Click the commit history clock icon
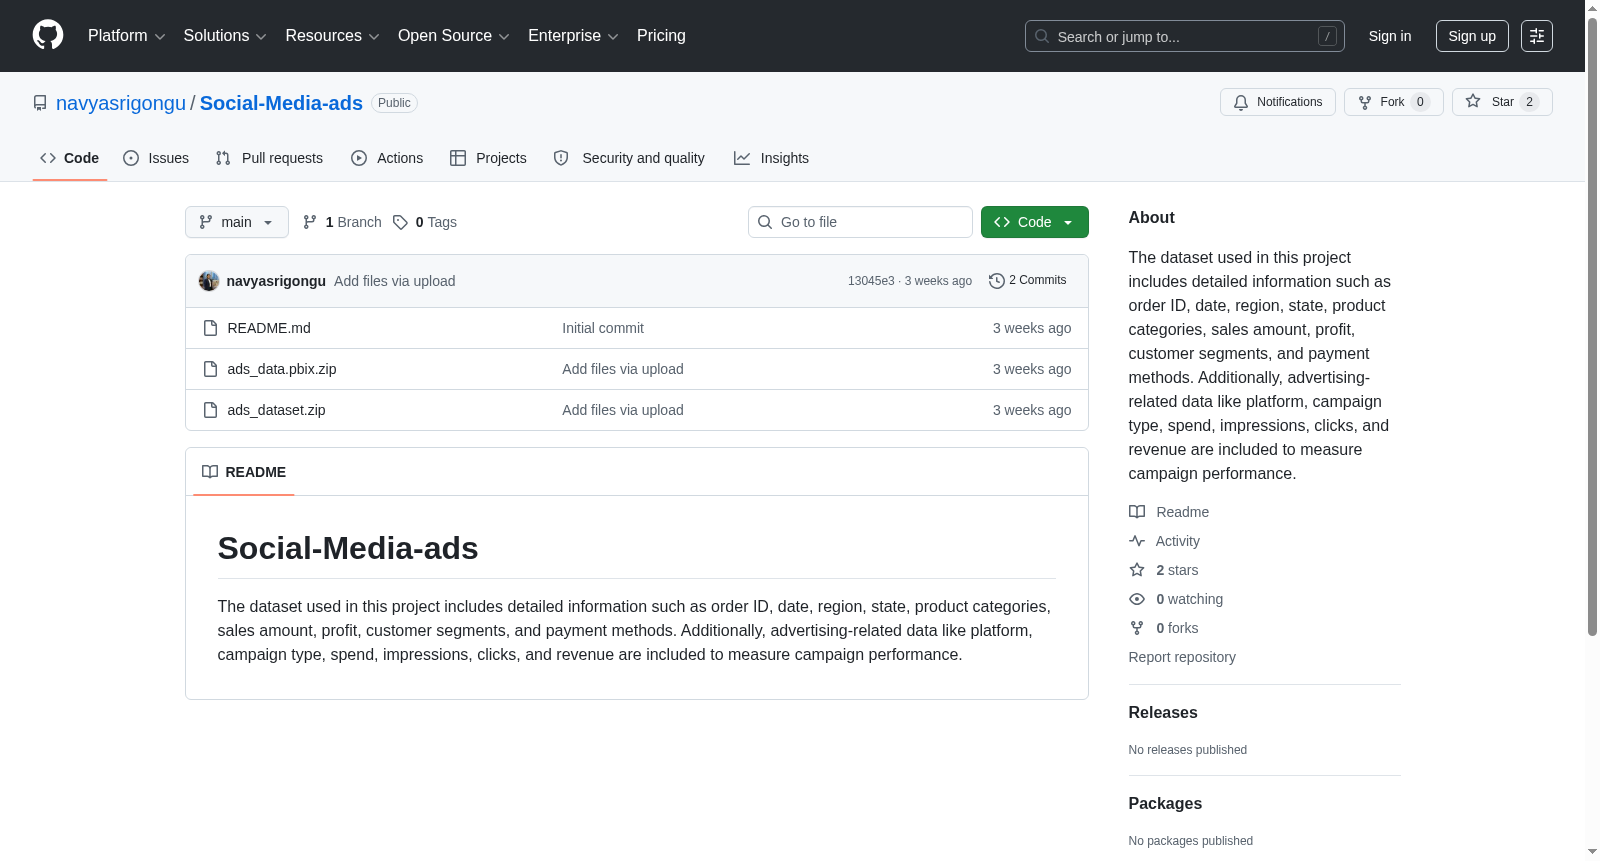Screen dimensions: 1600x861 (x=997, y=281)
